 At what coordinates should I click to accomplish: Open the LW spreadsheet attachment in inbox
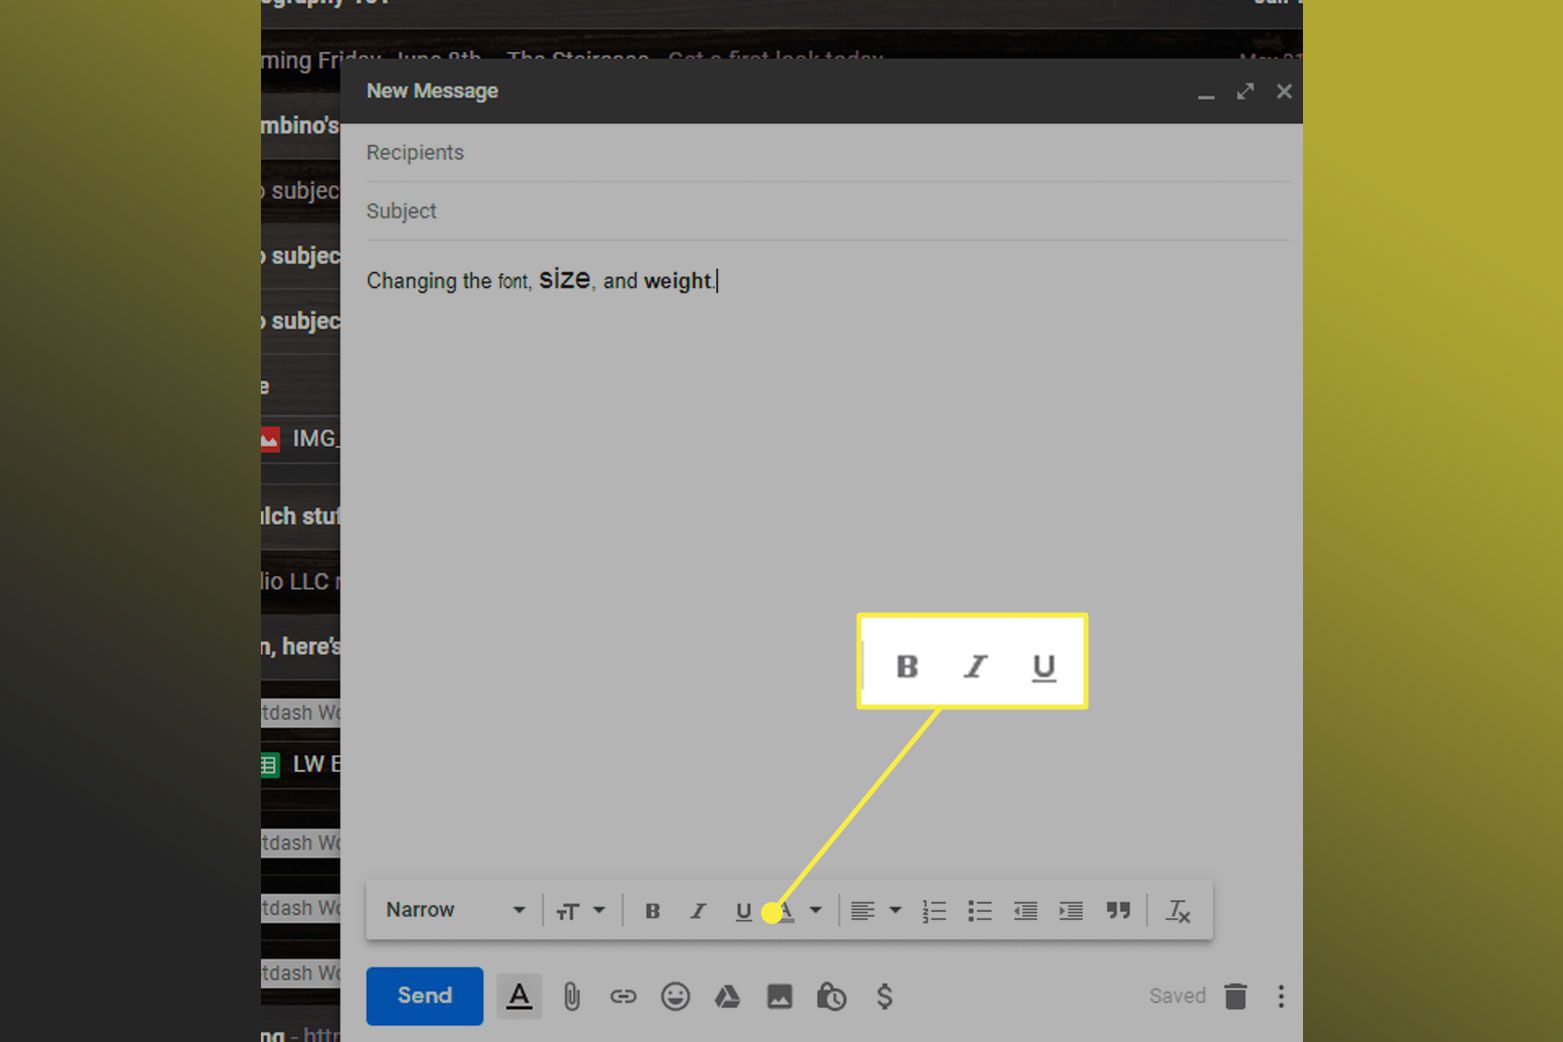300,765
